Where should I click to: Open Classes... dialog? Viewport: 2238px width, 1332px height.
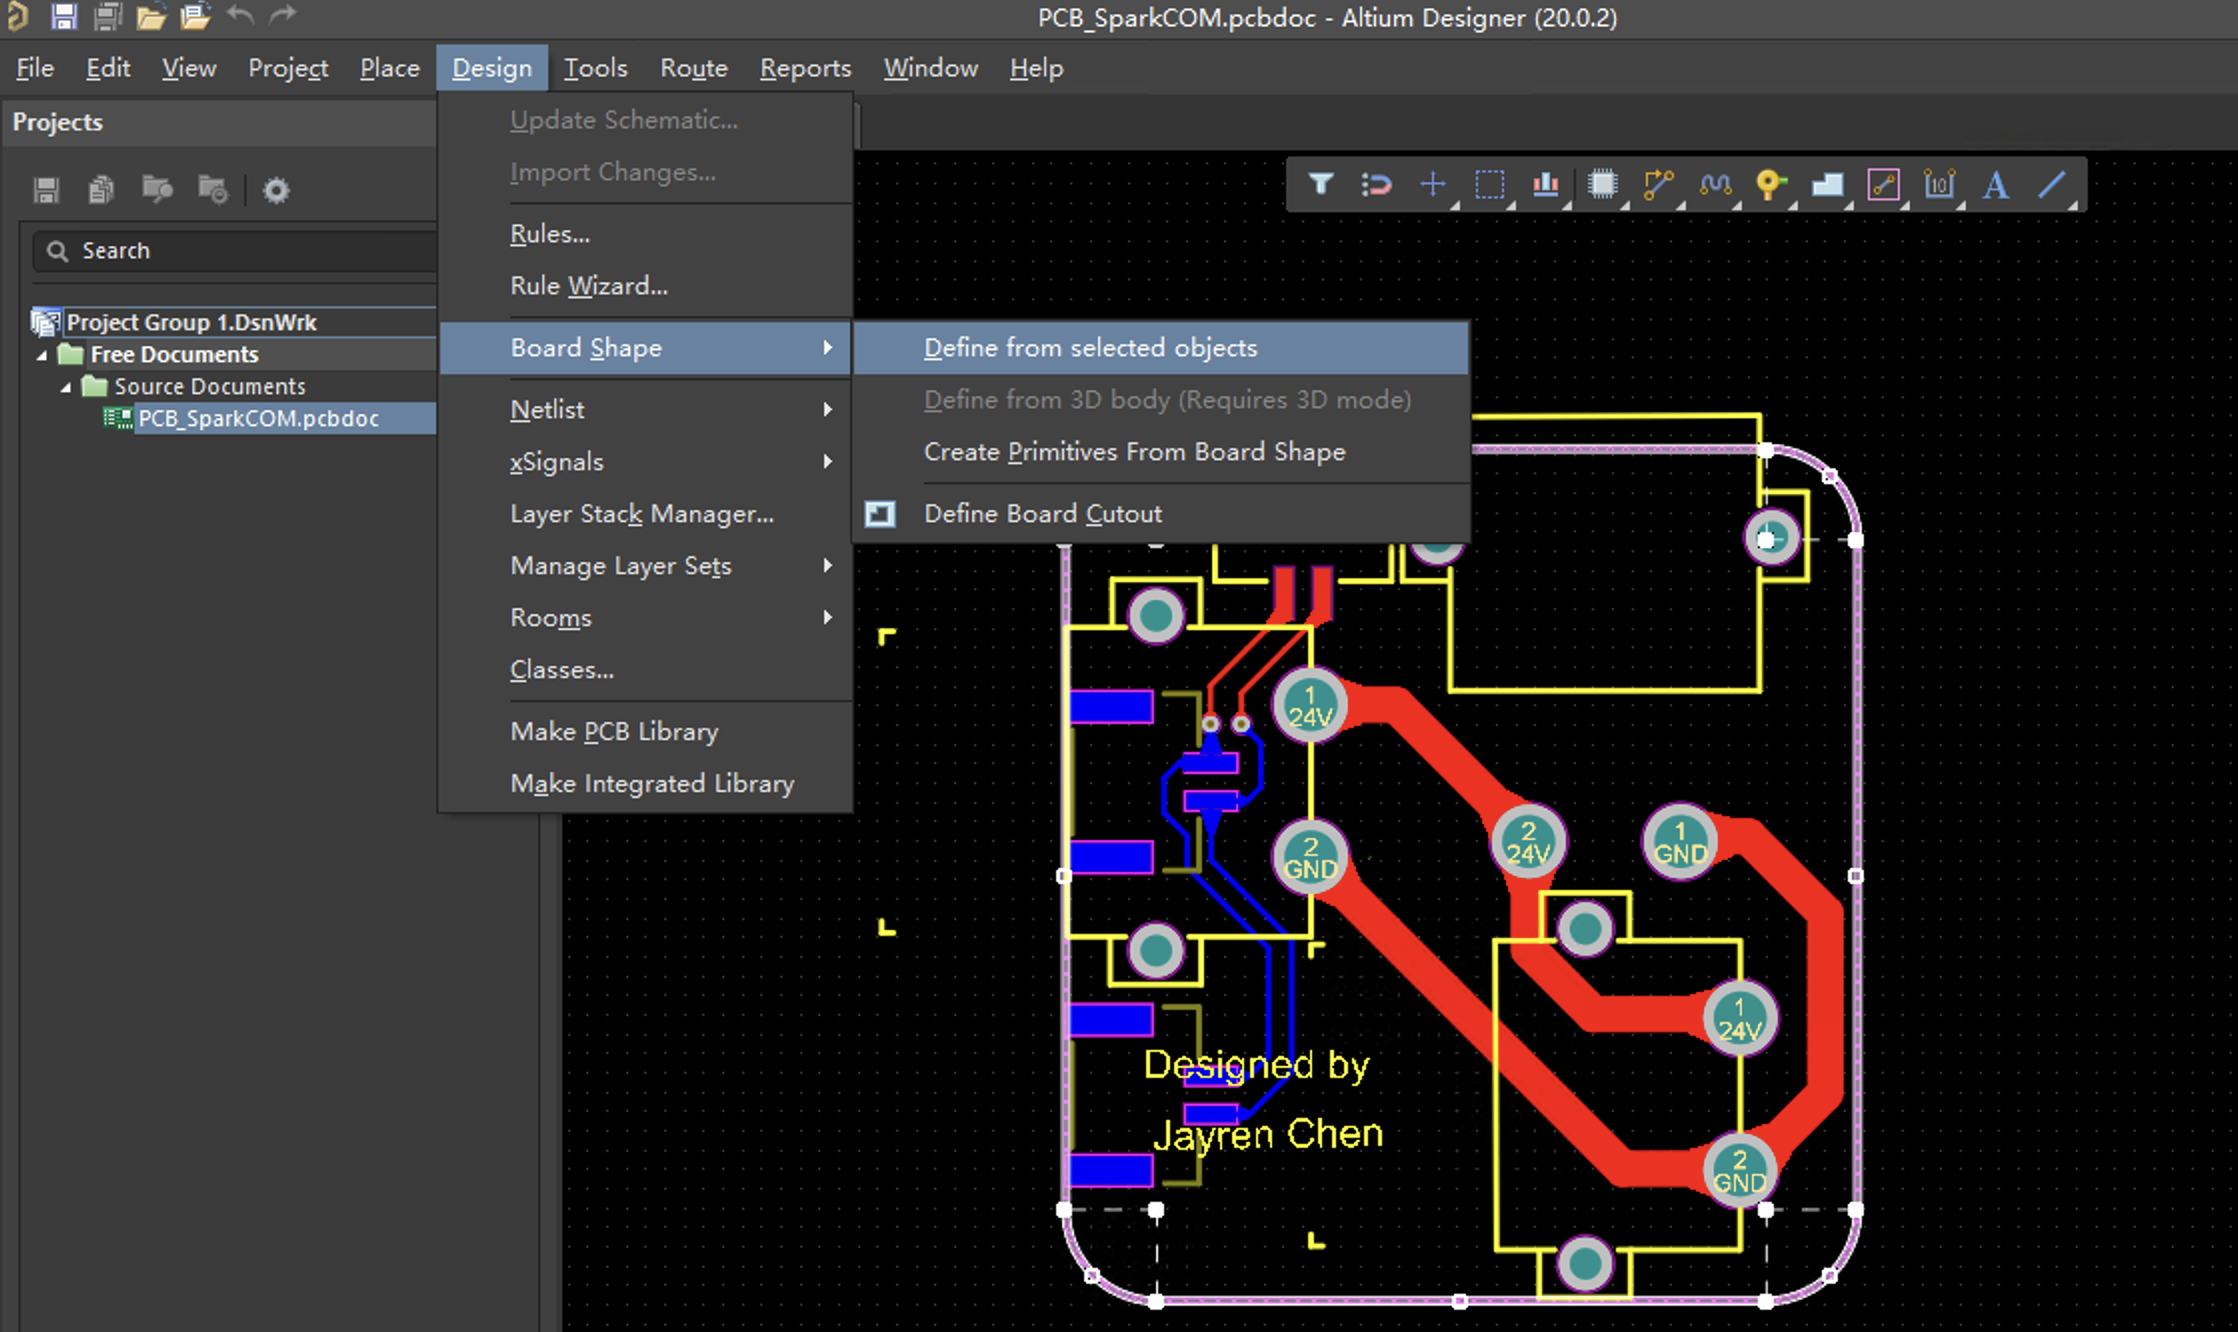[x=646, y=670]
